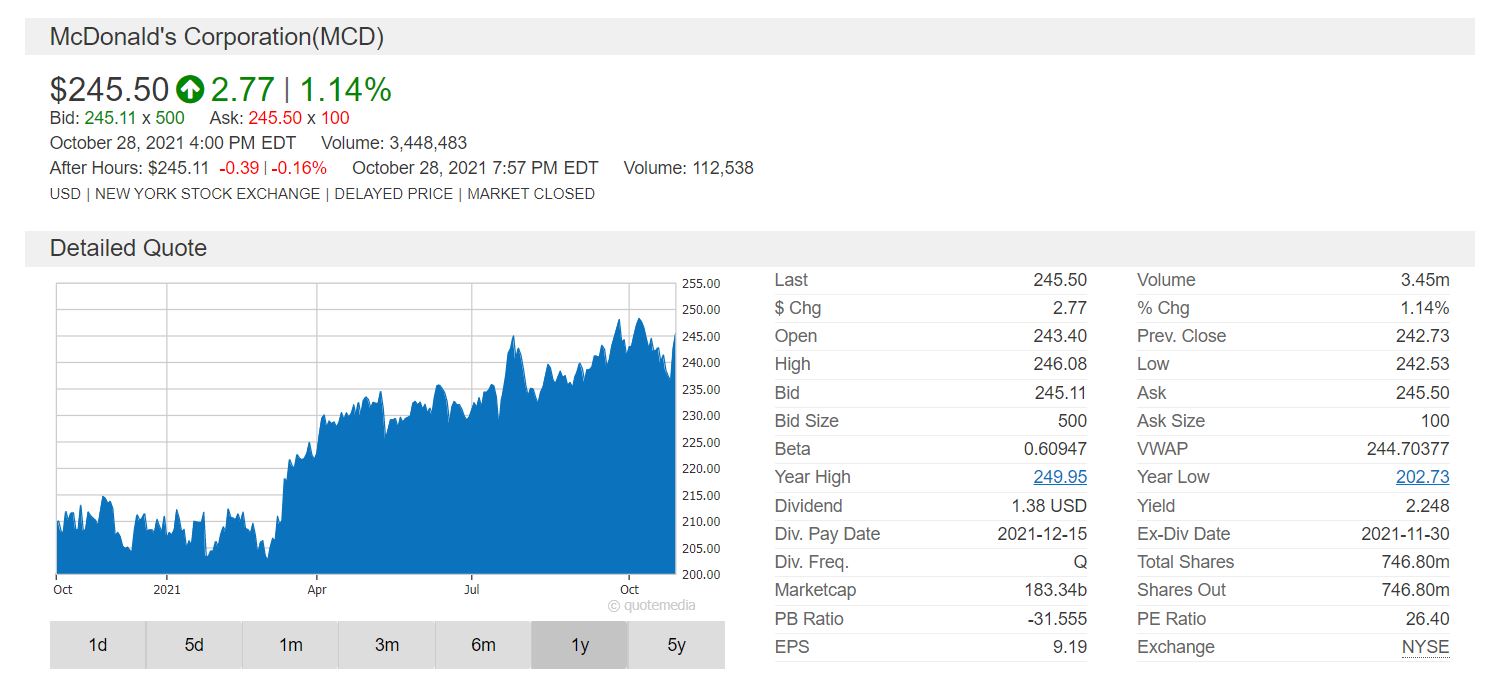Show the 5y chart history
The width and height of the screenshot is (1497, 686).
[676, 645]
